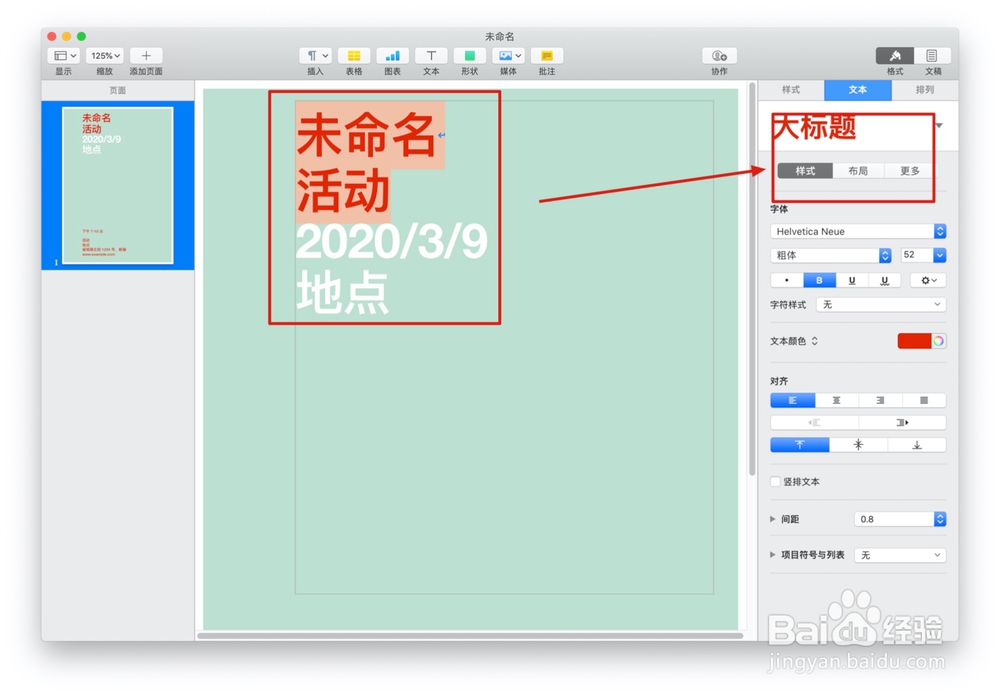Image resolution: width=1000 pixels, height=696 pixels.
Task: Select the first page thumbnail in sidebar
Action: click(x=118, y=184)
